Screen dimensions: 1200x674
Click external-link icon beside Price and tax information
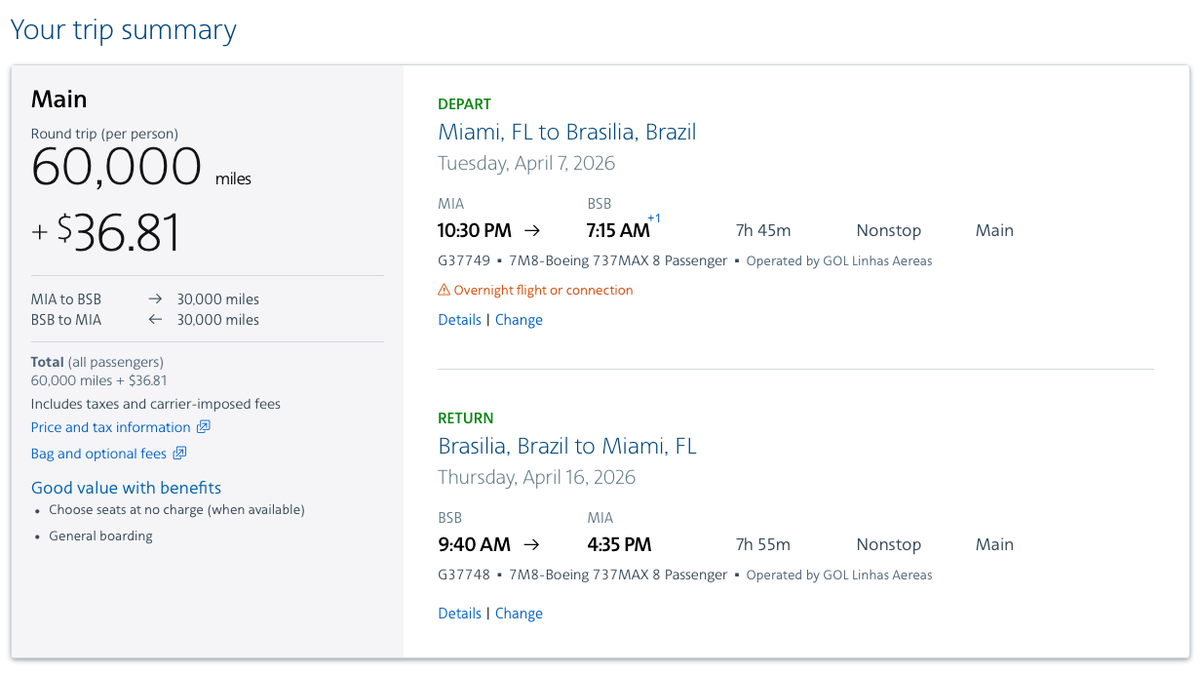click(203, 427)
